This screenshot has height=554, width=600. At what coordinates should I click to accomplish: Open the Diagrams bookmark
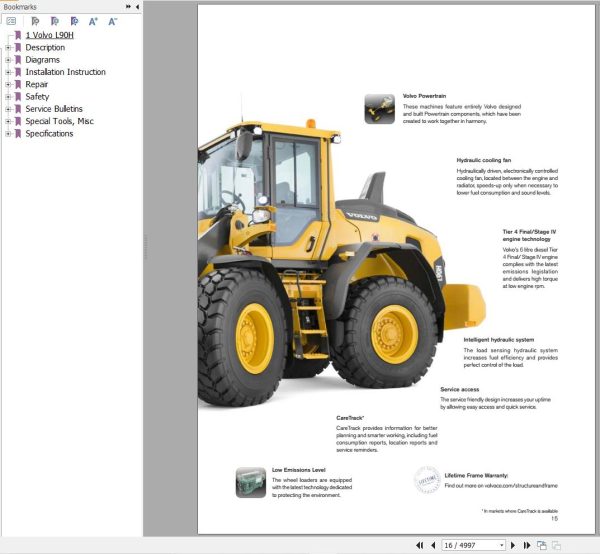point(42,60)
